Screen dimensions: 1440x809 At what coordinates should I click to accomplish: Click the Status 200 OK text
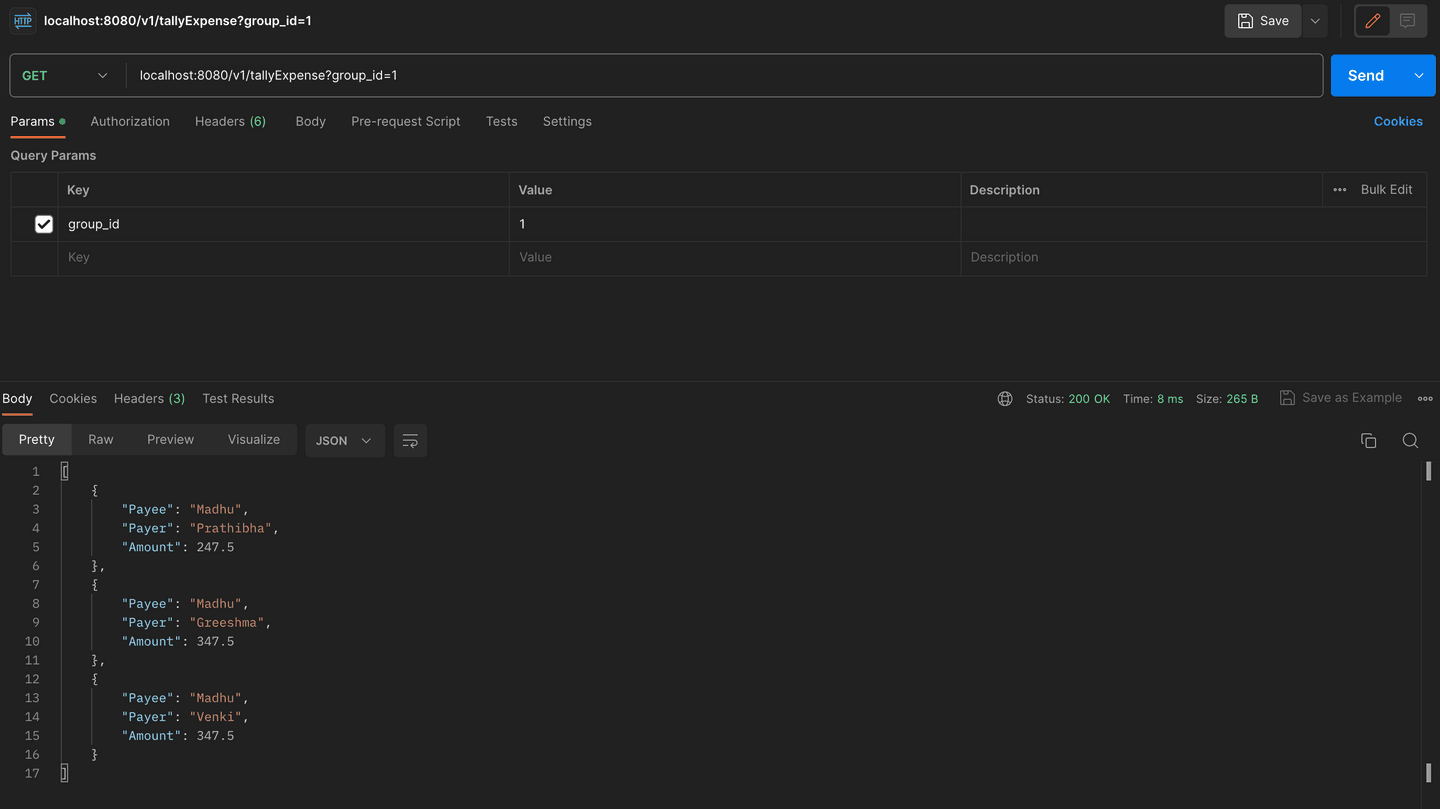(1068, 399)
